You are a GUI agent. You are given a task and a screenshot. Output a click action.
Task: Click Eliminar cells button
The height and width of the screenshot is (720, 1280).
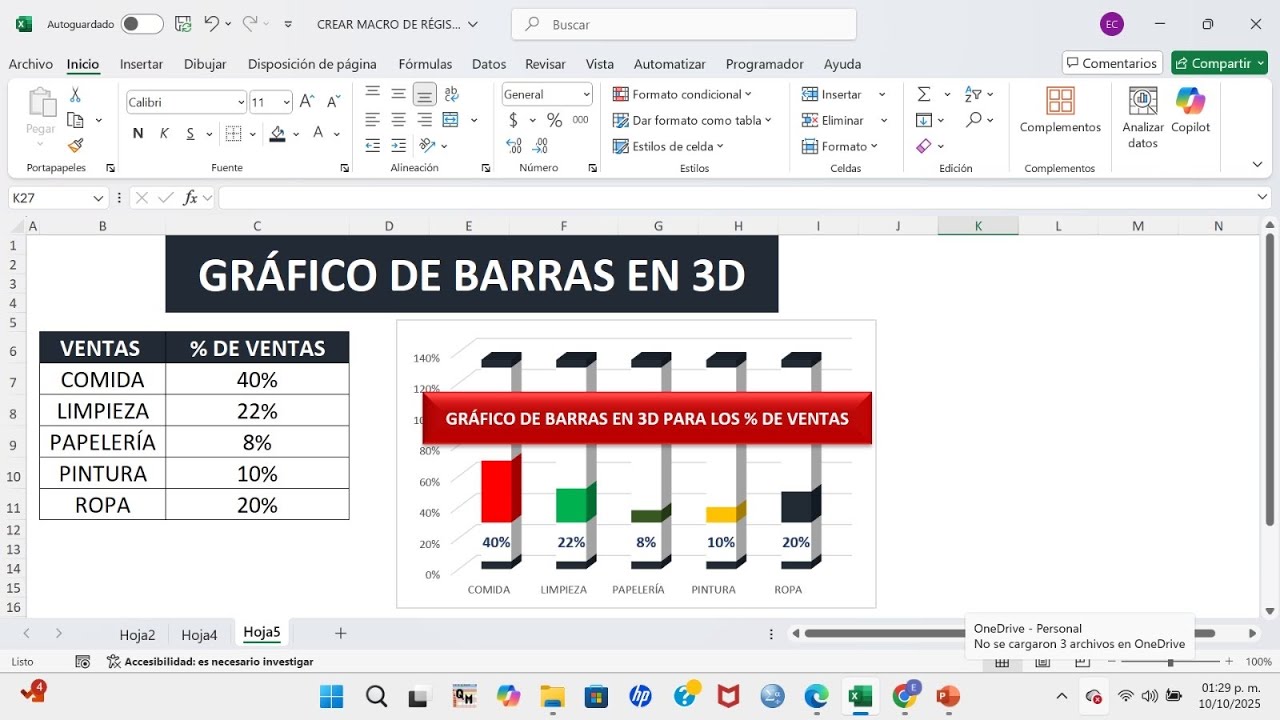(x=833, y=120)
